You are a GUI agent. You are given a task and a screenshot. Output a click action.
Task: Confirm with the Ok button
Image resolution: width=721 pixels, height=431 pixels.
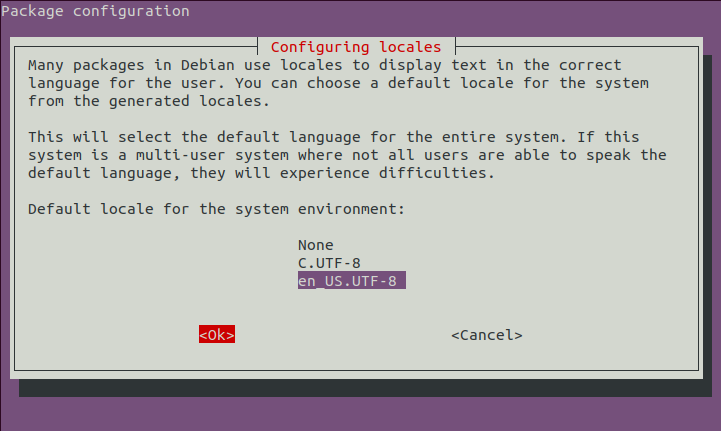click(x=217, y=334)
